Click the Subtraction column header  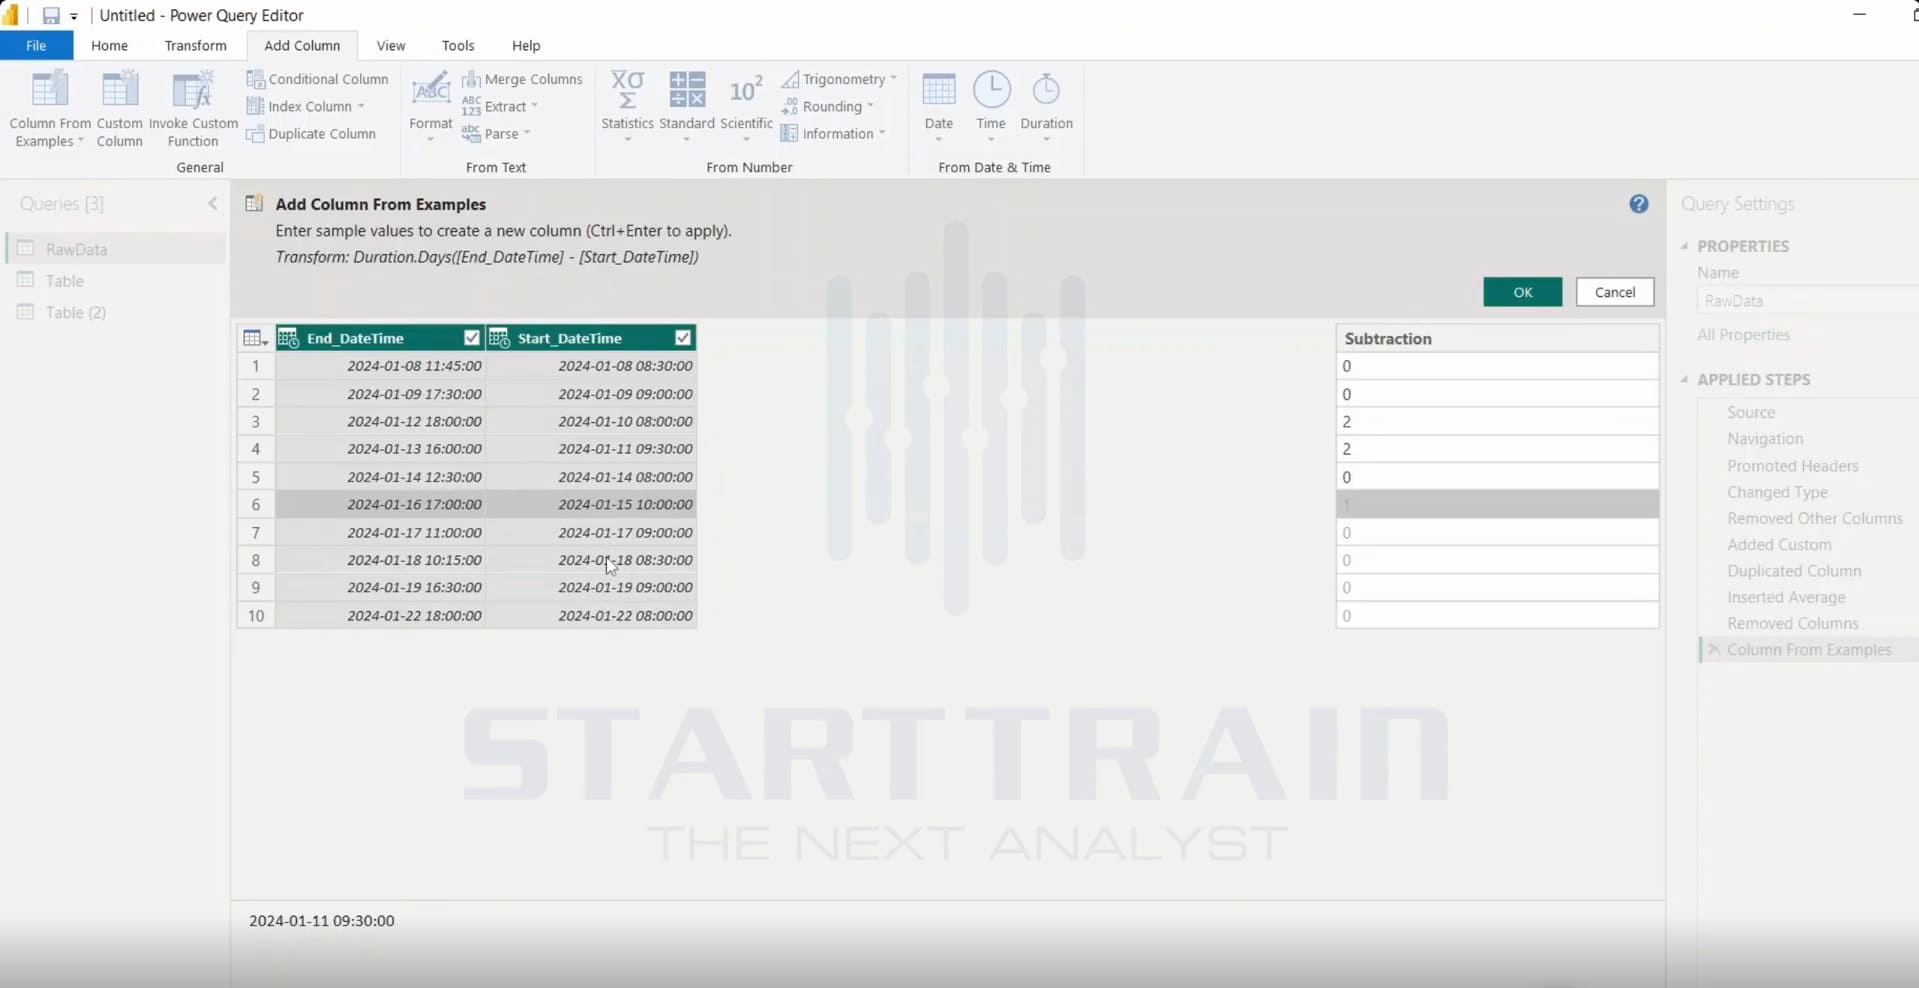[x=1497, y=338]
